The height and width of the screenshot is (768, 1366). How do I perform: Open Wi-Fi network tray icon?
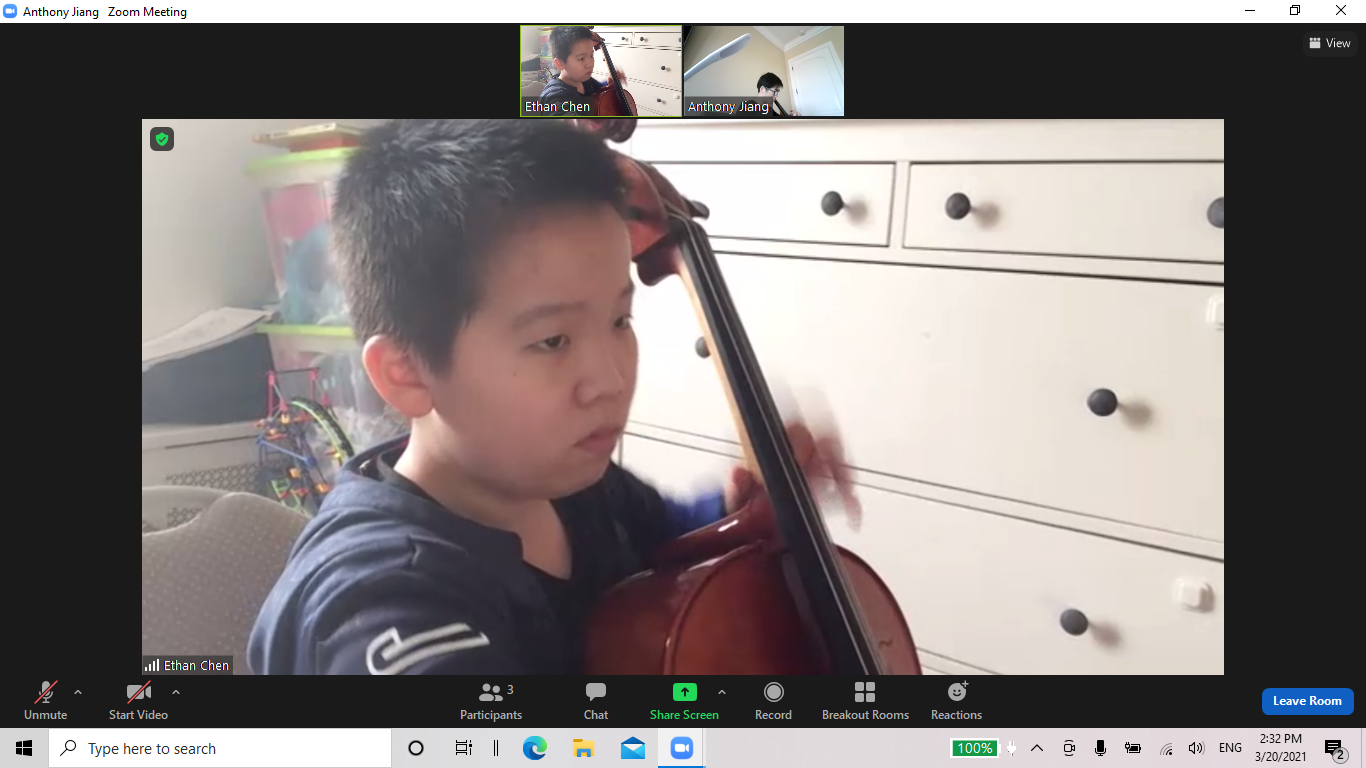(x=1166, y=748)
